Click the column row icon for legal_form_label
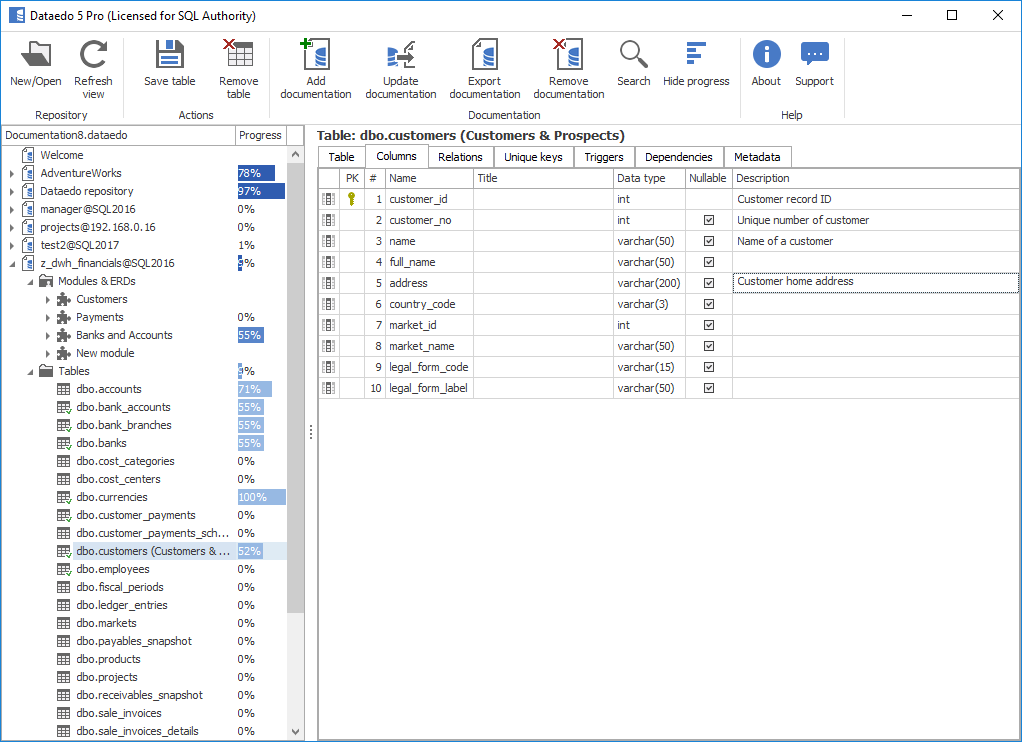 click(x=328, y=388)
